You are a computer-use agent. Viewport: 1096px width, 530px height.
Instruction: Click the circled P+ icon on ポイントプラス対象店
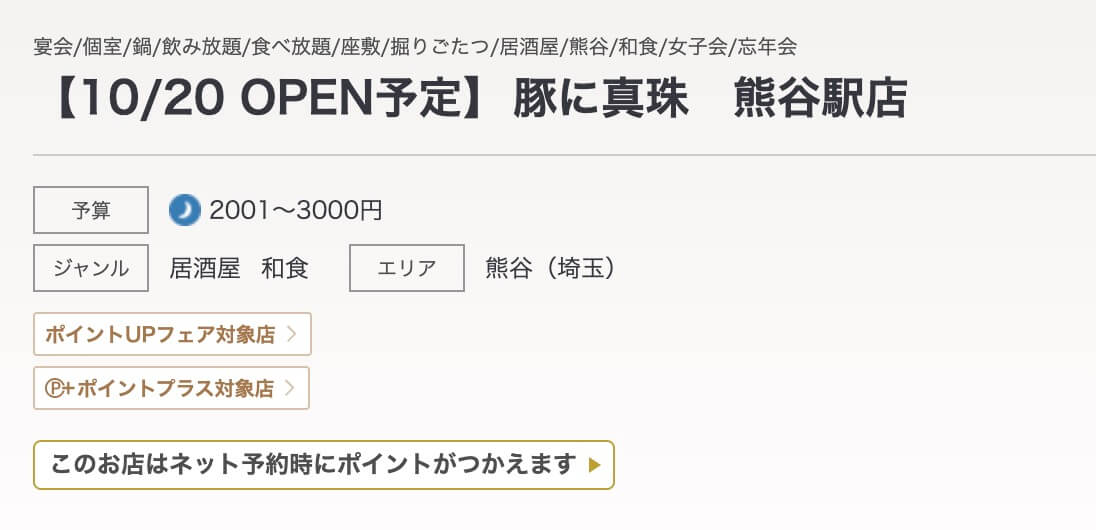pos(55,389)
